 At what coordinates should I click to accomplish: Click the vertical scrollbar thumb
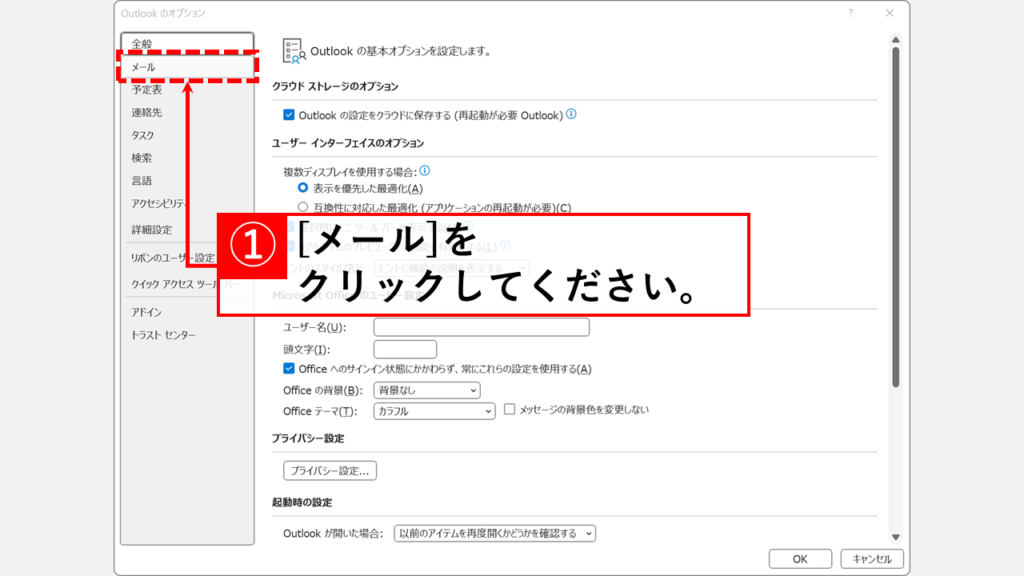click(896, 217)
